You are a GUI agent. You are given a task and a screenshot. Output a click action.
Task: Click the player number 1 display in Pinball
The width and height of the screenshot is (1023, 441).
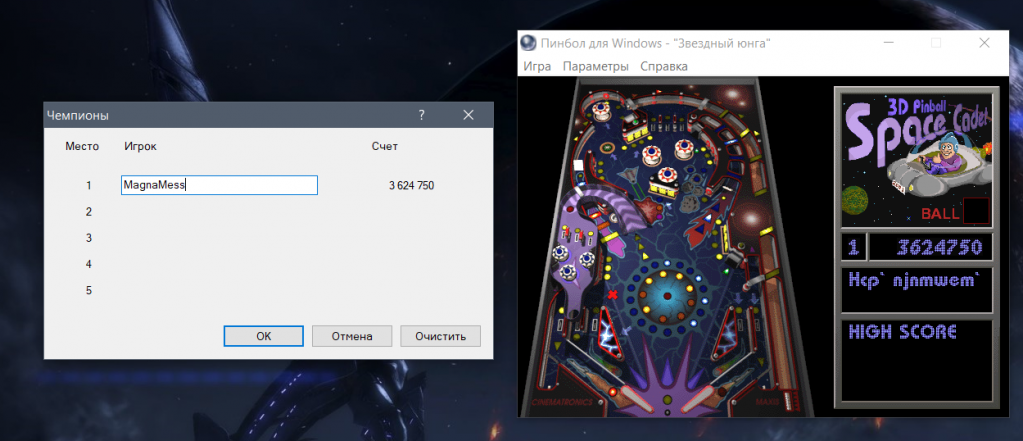(x=853, y=247)
